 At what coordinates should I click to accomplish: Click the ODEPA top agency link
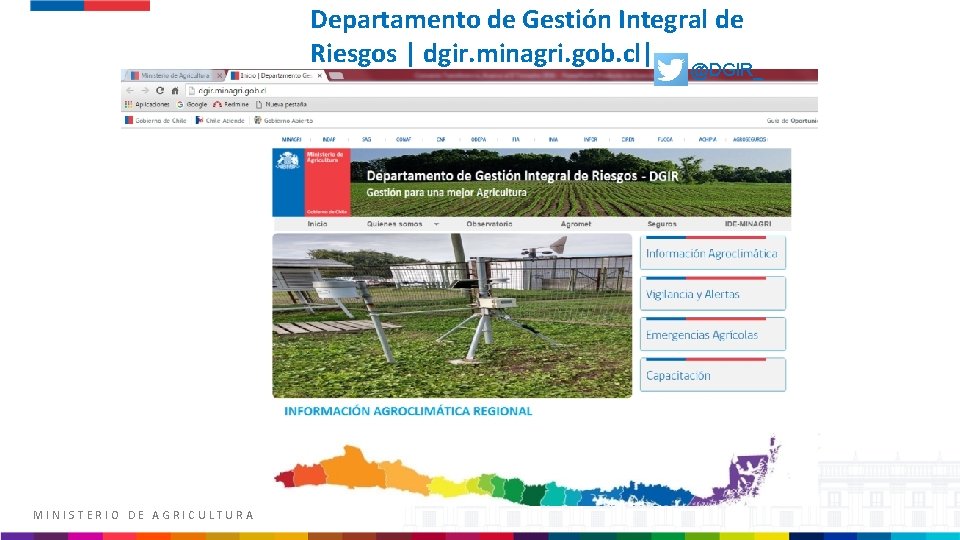point(478,140)
